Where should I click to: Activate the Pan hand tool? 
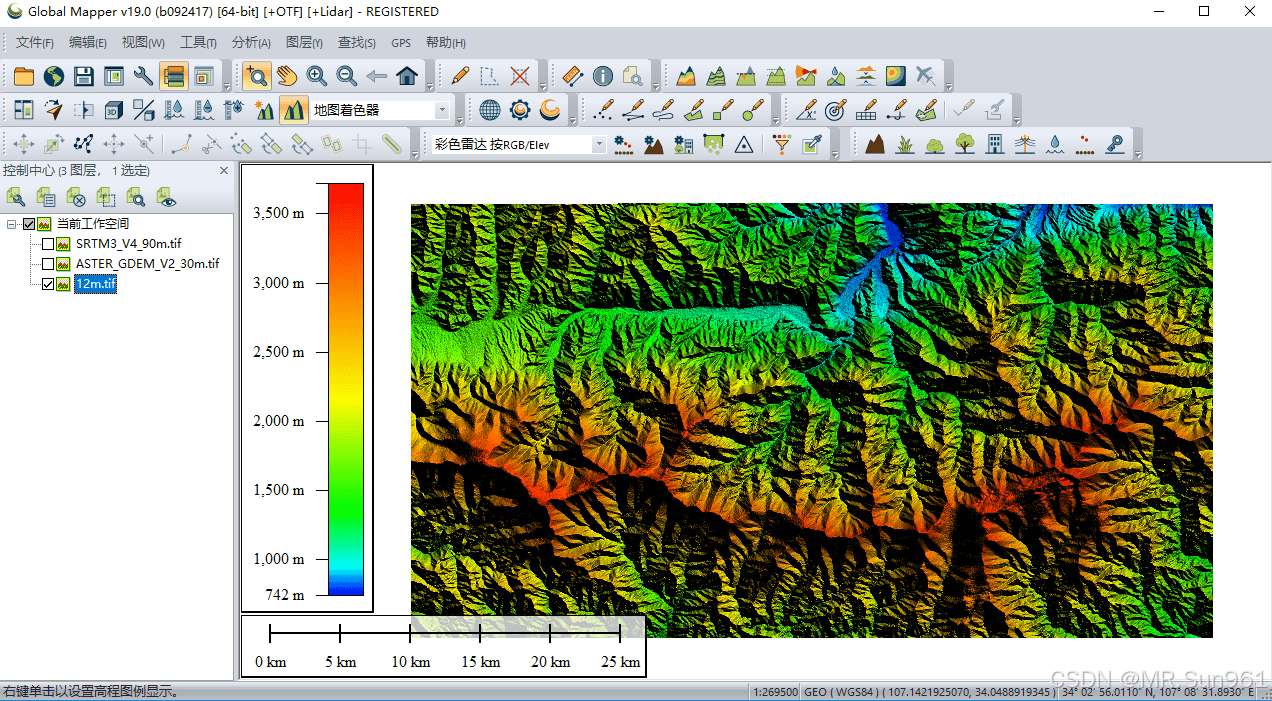[287, 76]
